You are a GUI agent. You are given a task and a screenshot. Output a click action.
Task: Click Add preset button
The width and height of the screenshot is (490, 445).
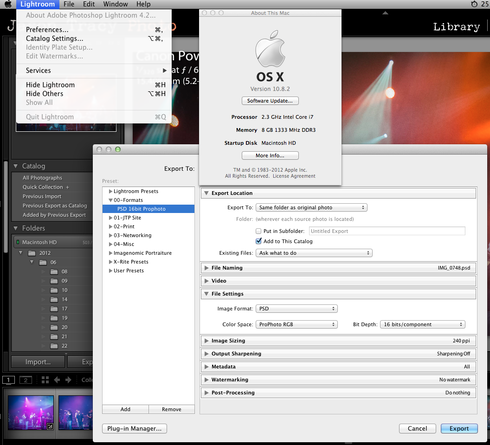tap(125, 409)
